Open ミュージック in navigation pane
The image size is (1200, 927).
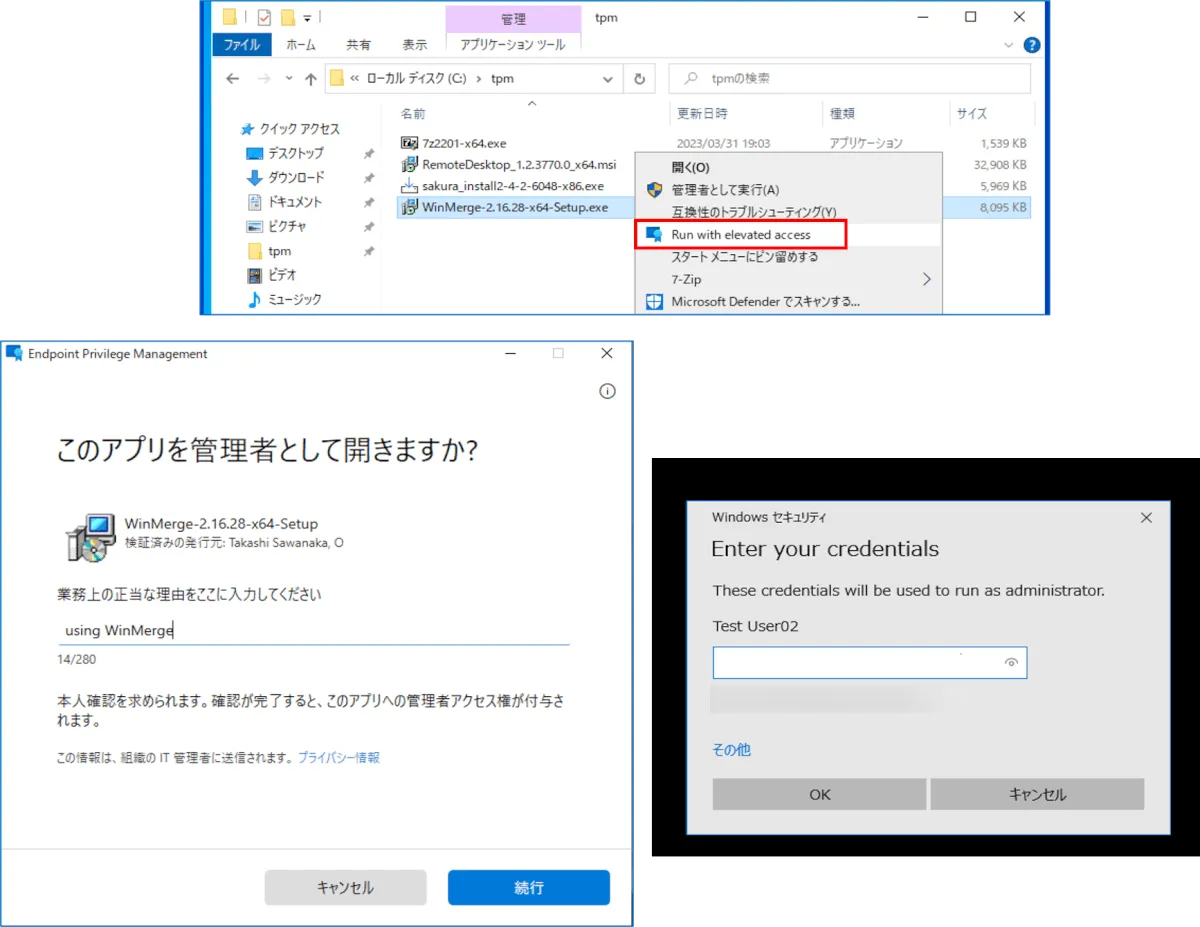[x=294, y=299]
